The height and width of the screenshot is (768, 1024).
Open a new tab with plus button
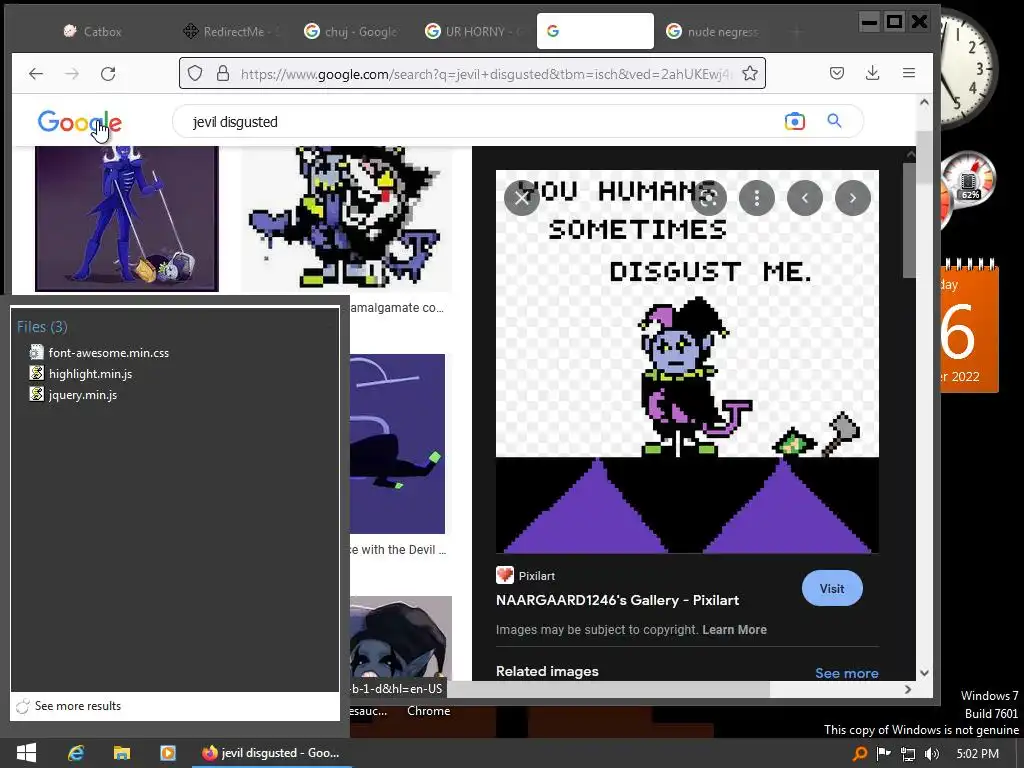[x=797, y=31]
